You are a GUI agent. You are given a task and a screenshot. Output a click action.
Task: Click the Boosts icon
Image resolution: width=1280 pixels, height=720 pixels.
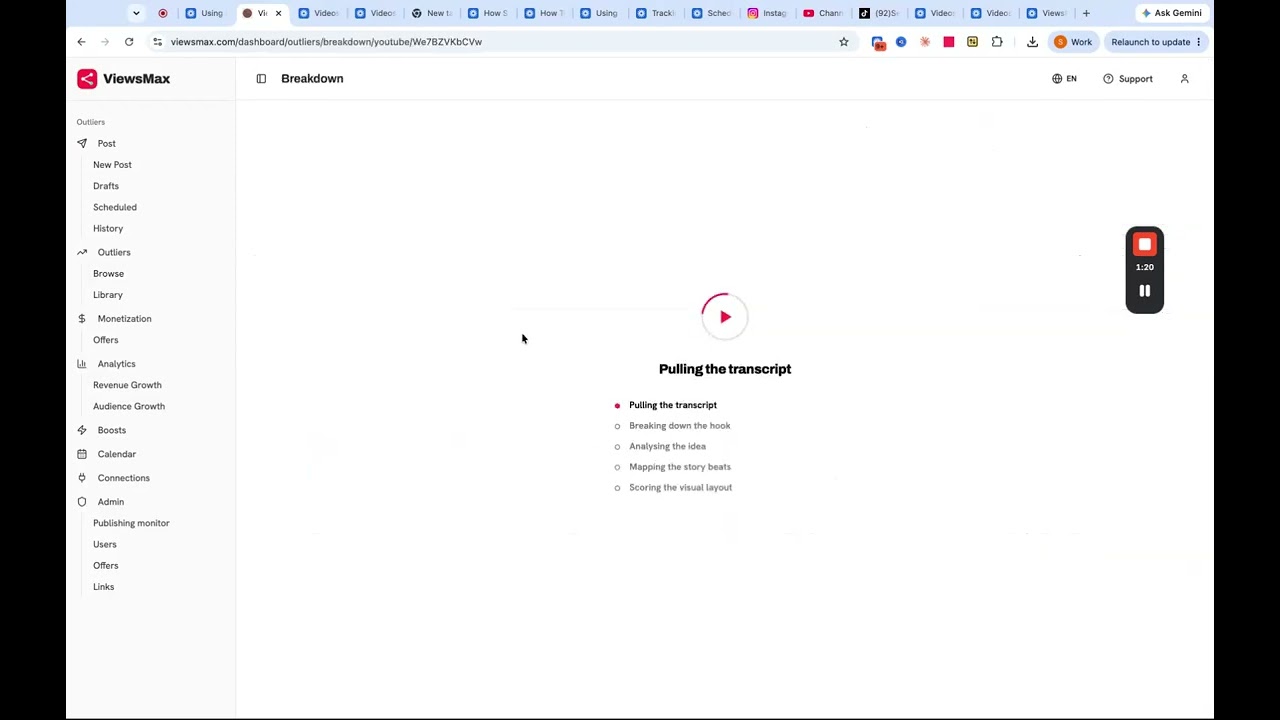[x=82, y=430]
